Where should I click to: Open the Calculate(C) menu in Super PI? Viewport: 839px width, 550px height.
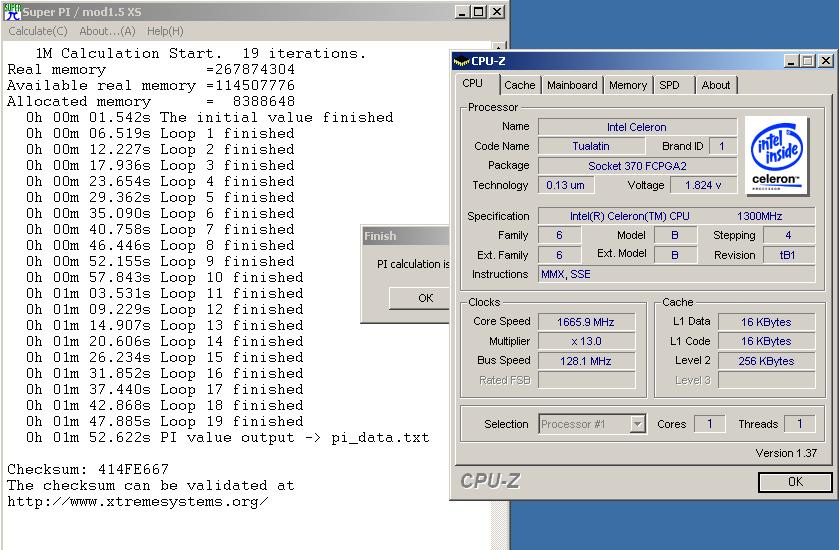click(x=38, y=31)
